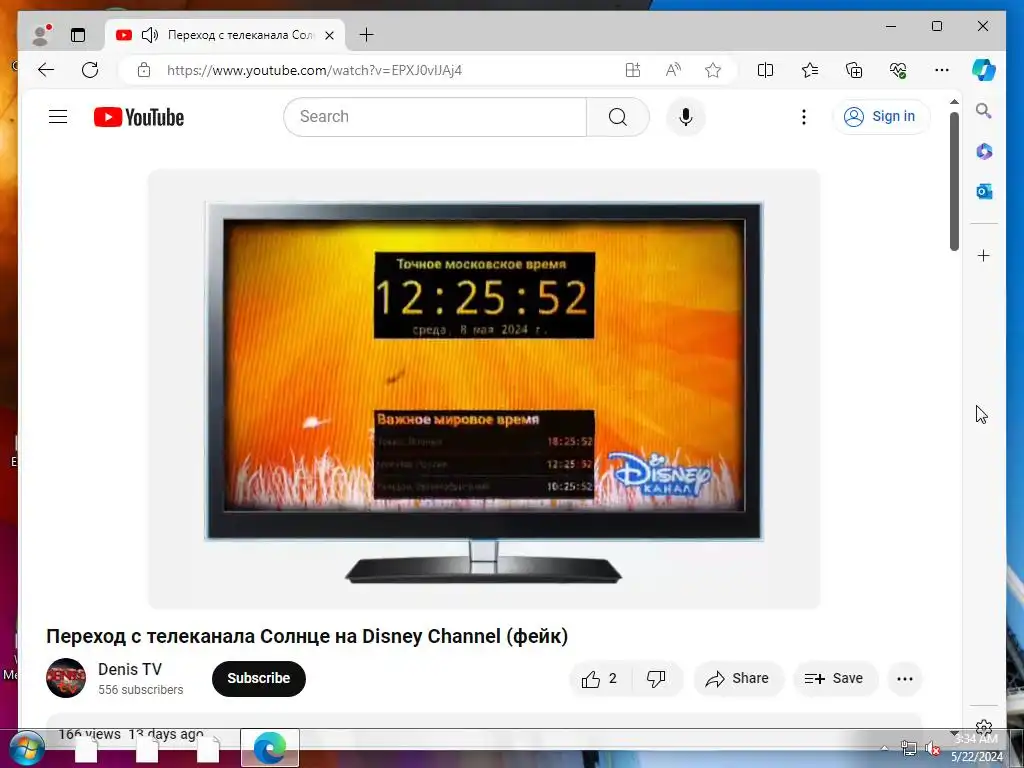Image resolution: width=1024 pixels, height=768 pixels.
Task: Mute the tab via speaker icon
Action: tap(150, 35)
